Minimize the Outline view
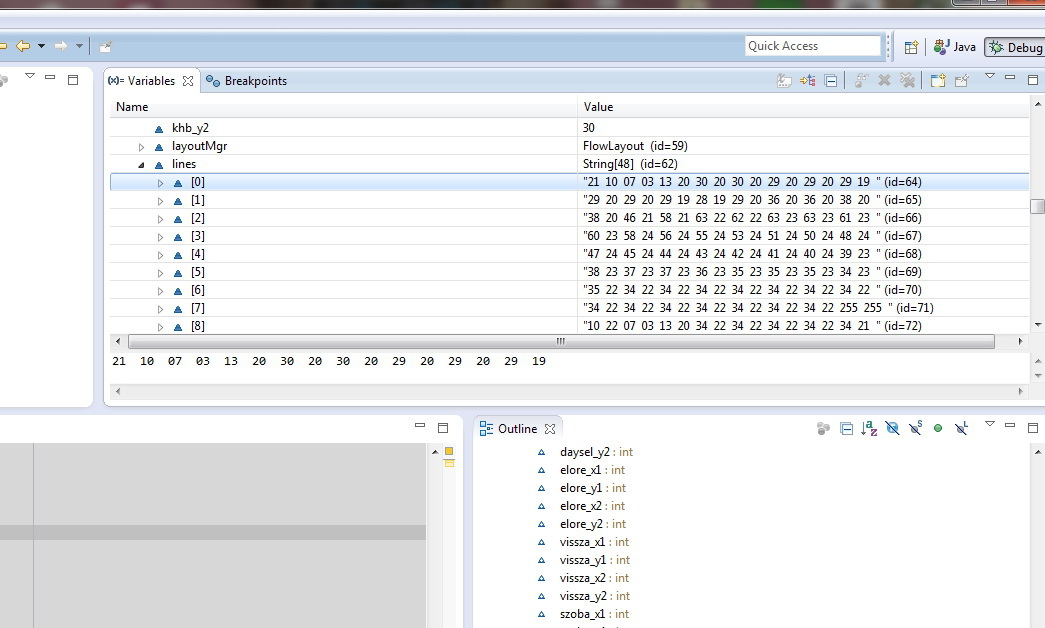The width and height of the screenshot is (1045, 628). pos(1010,425)
